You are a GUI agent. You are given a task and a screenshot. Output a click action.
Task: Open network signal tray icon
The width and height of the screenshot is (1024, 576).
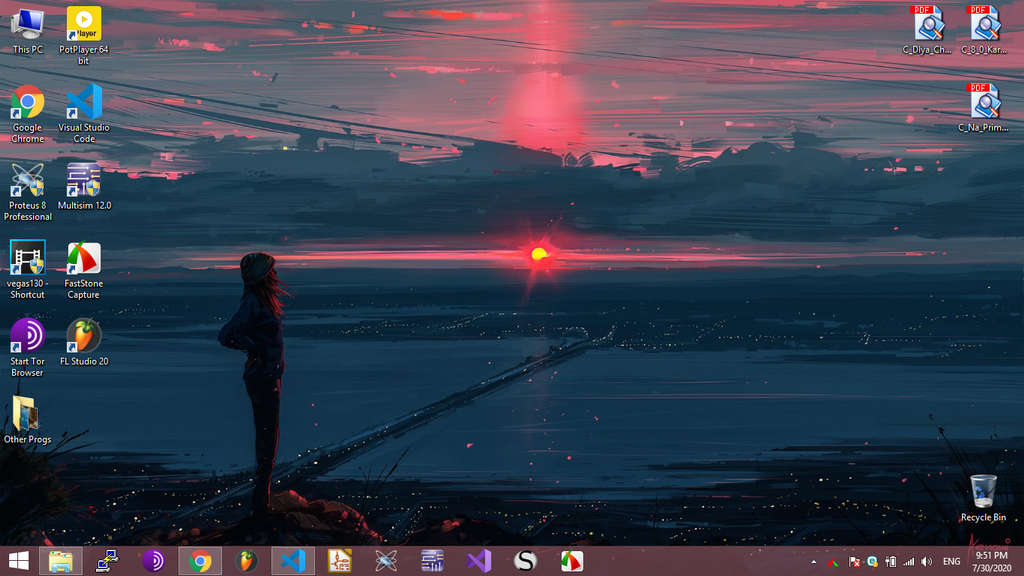click(908, 562)
